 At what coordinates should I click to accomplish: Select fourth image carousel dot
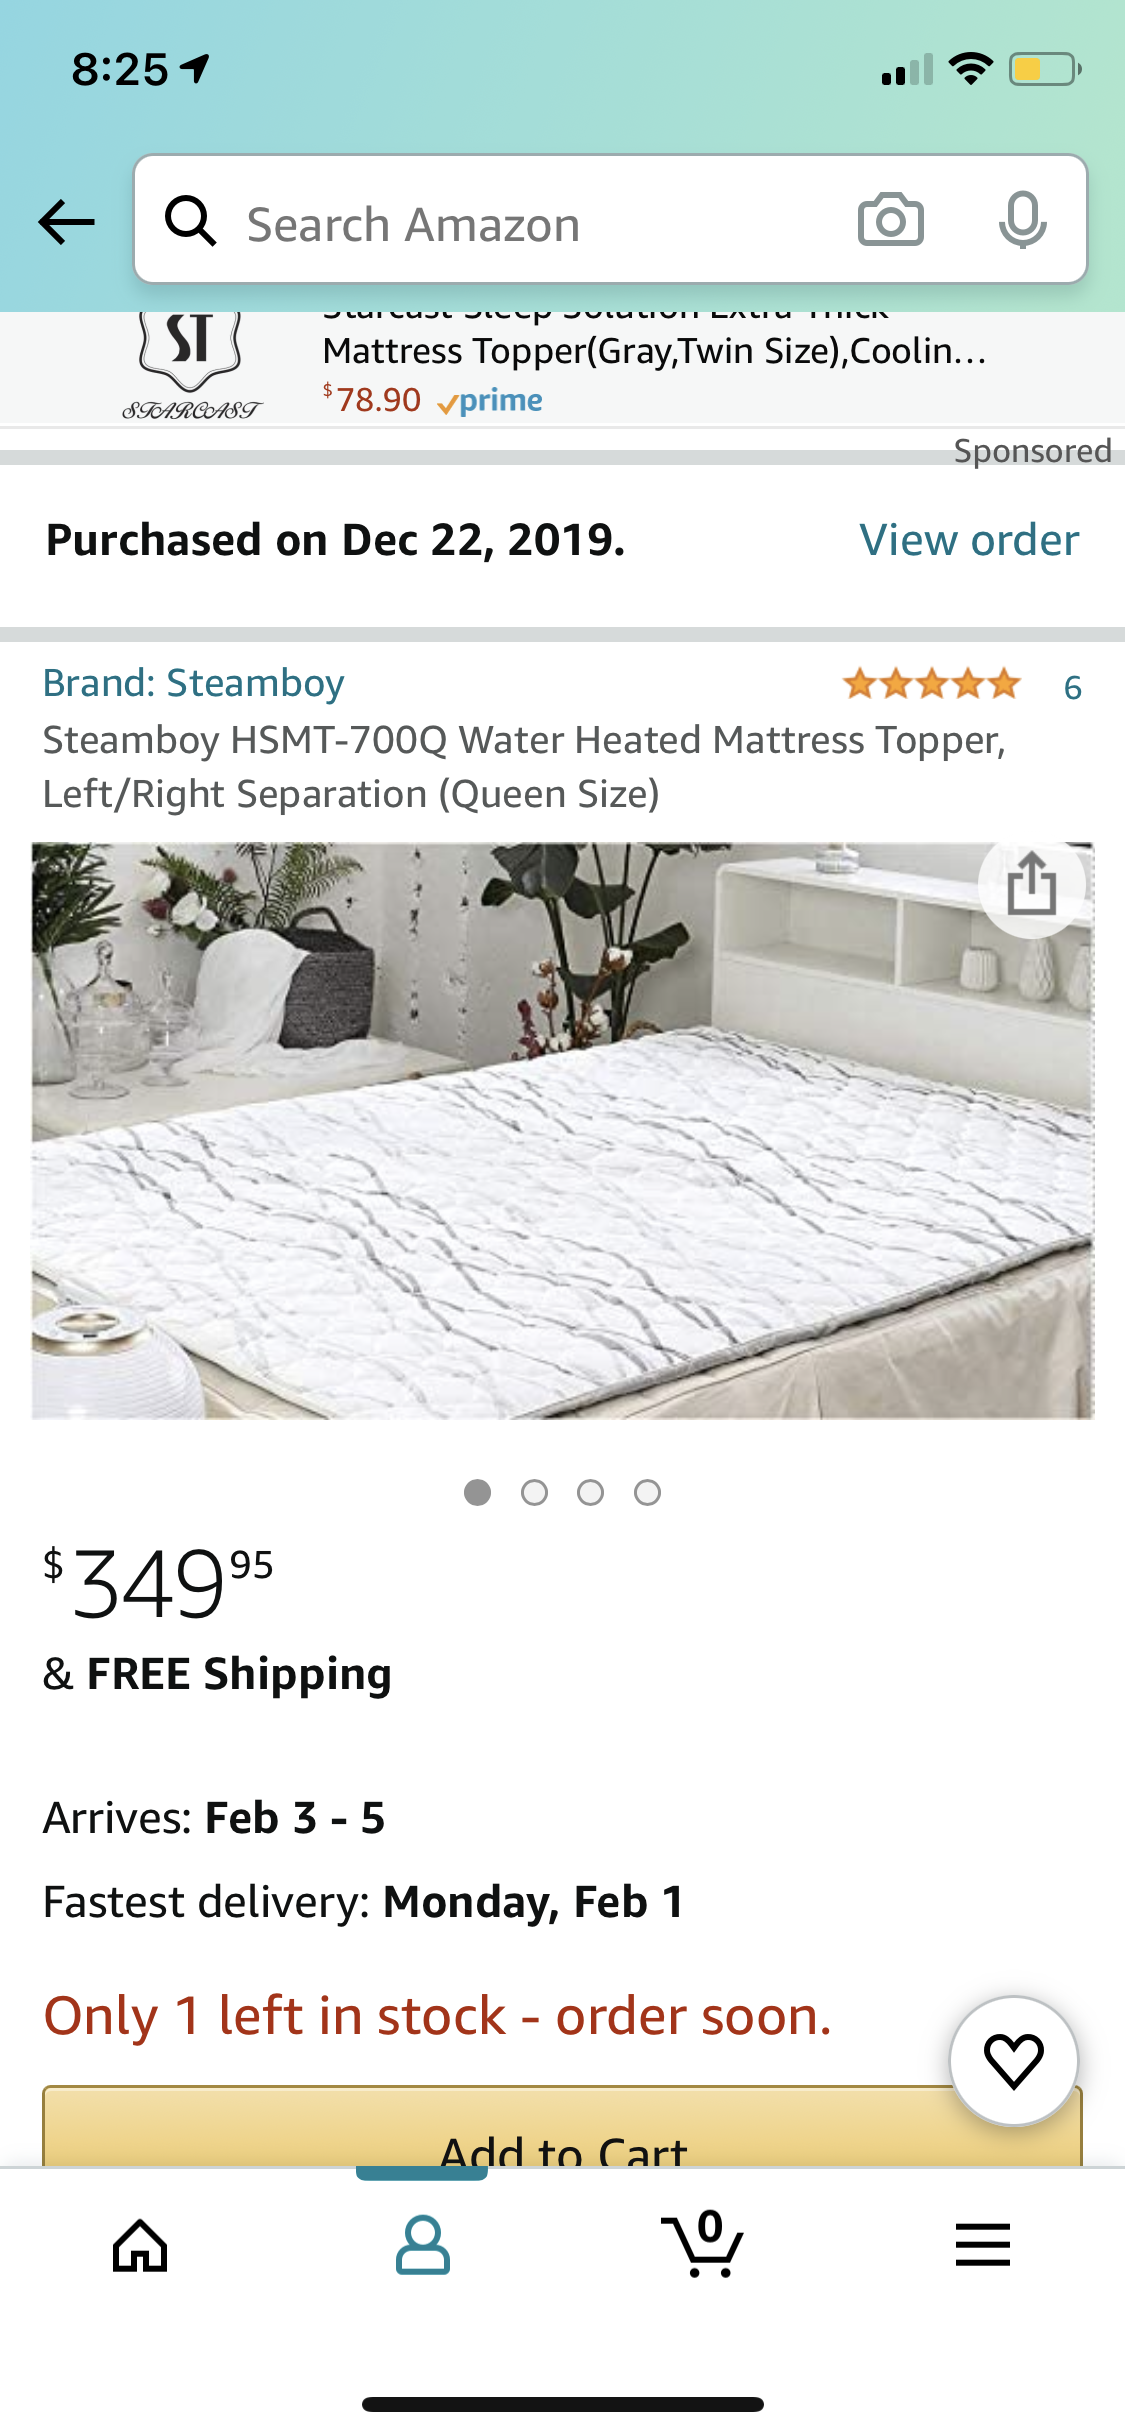(647, 1493)
